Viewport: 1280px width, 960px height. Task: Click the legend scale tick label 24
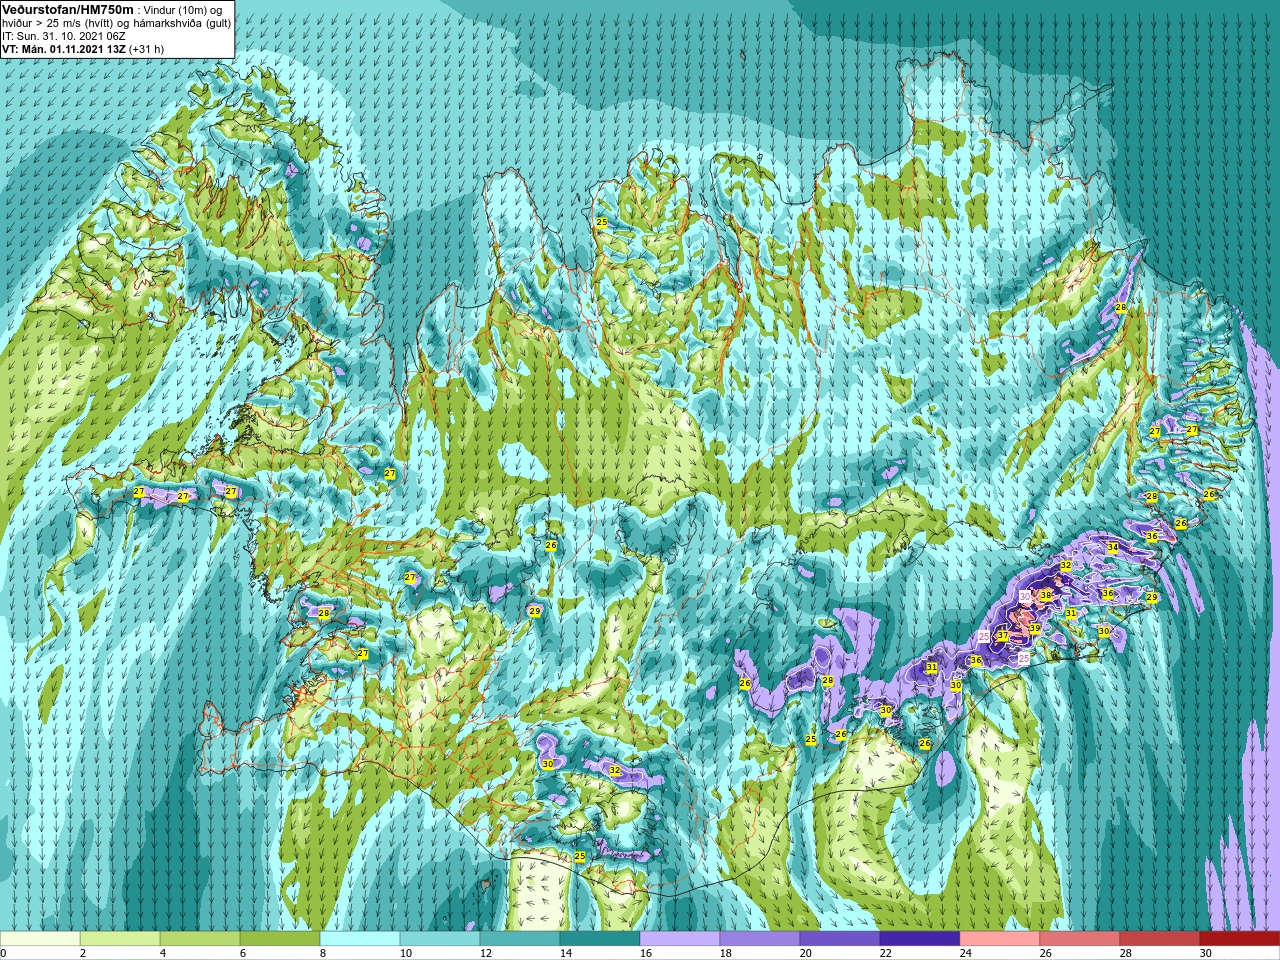pyautogui.click(x=965, y=953)
